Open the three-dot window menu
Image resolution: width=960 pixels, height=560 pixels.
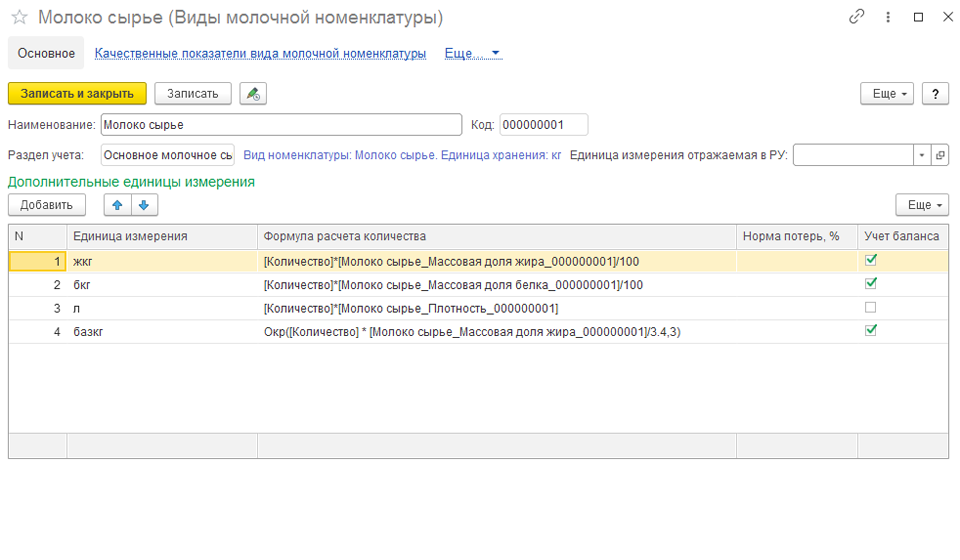point(888,17)
